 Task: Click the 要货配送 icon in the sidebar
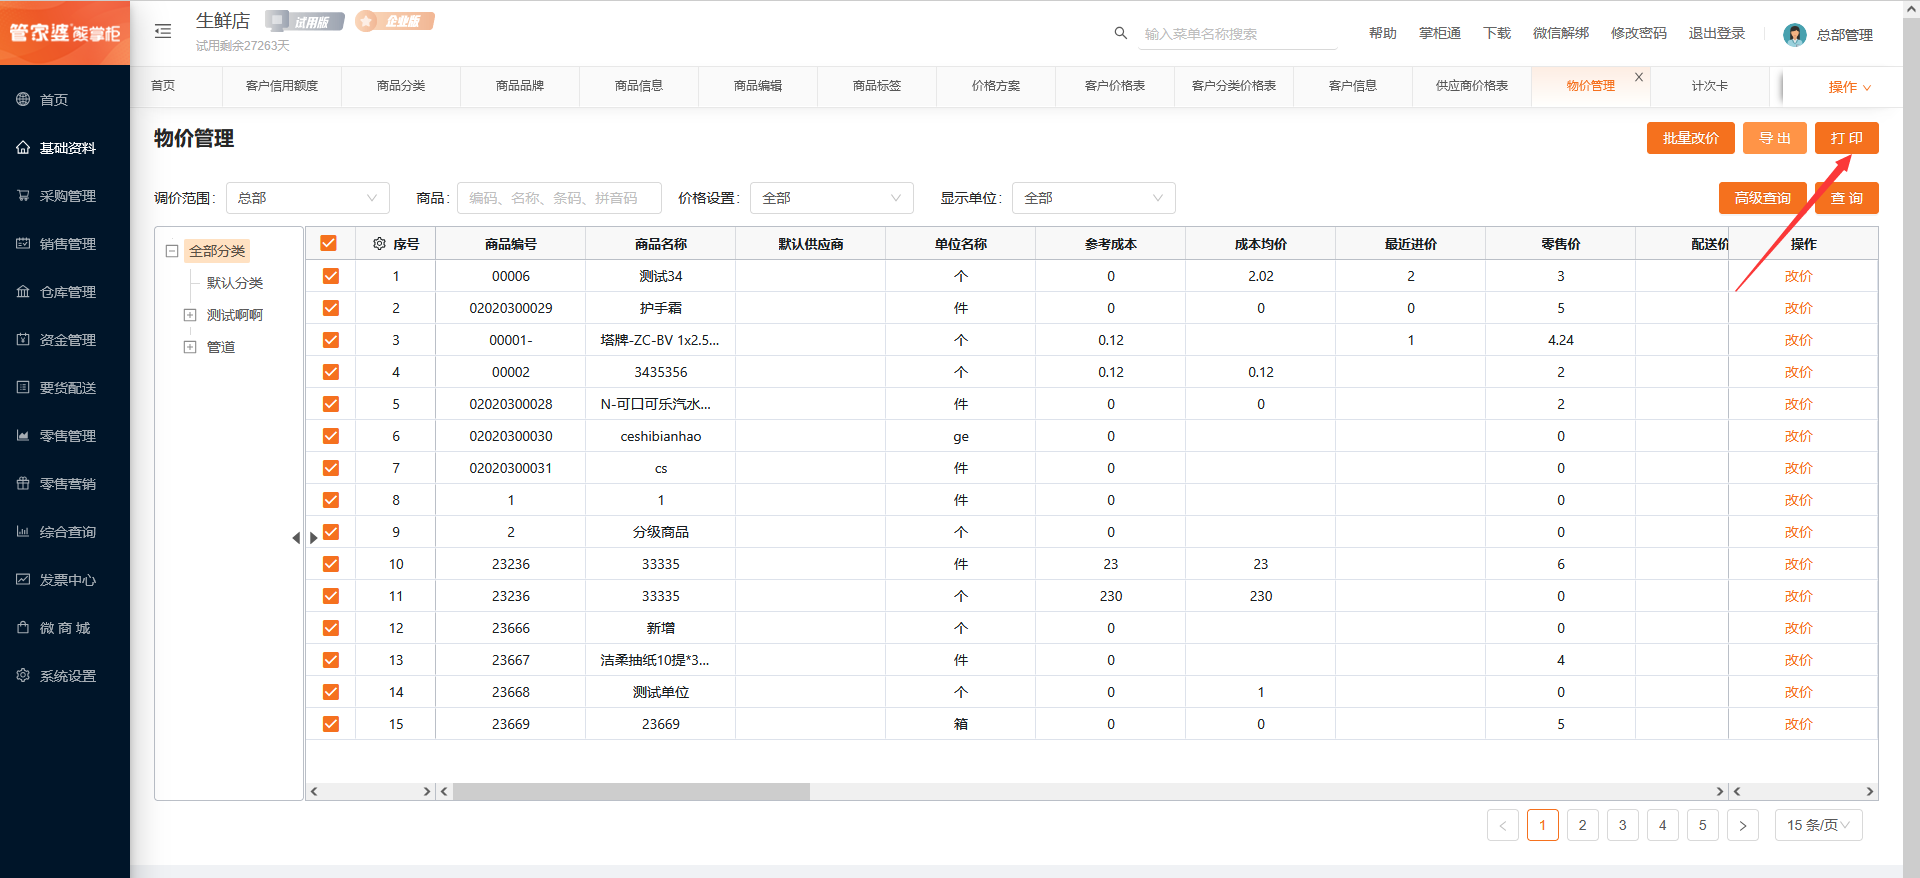coord(23,387)
